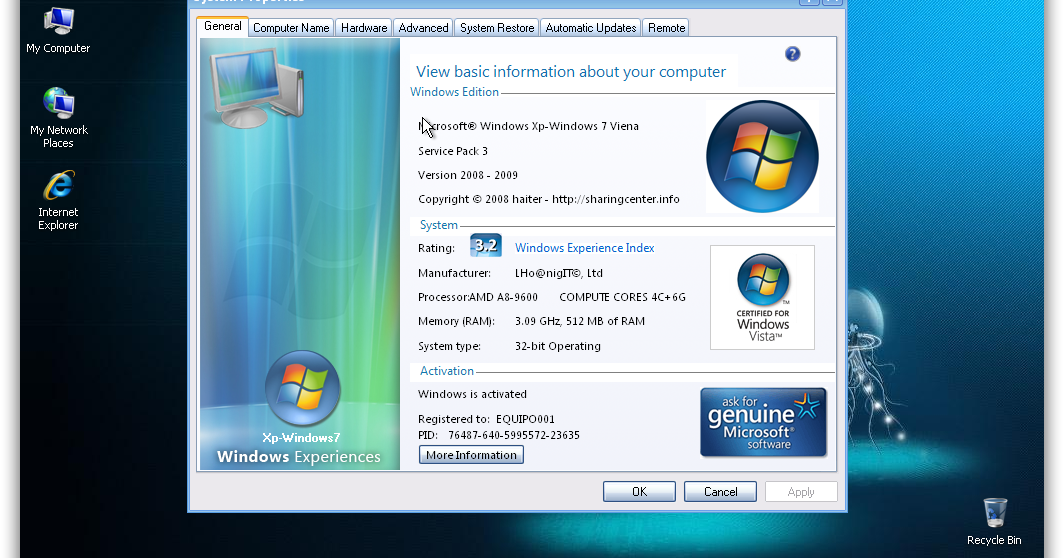Click the PID number 76487-640-5995572-23635
This screenshot has width=1064, height=558.
point(514,435)
